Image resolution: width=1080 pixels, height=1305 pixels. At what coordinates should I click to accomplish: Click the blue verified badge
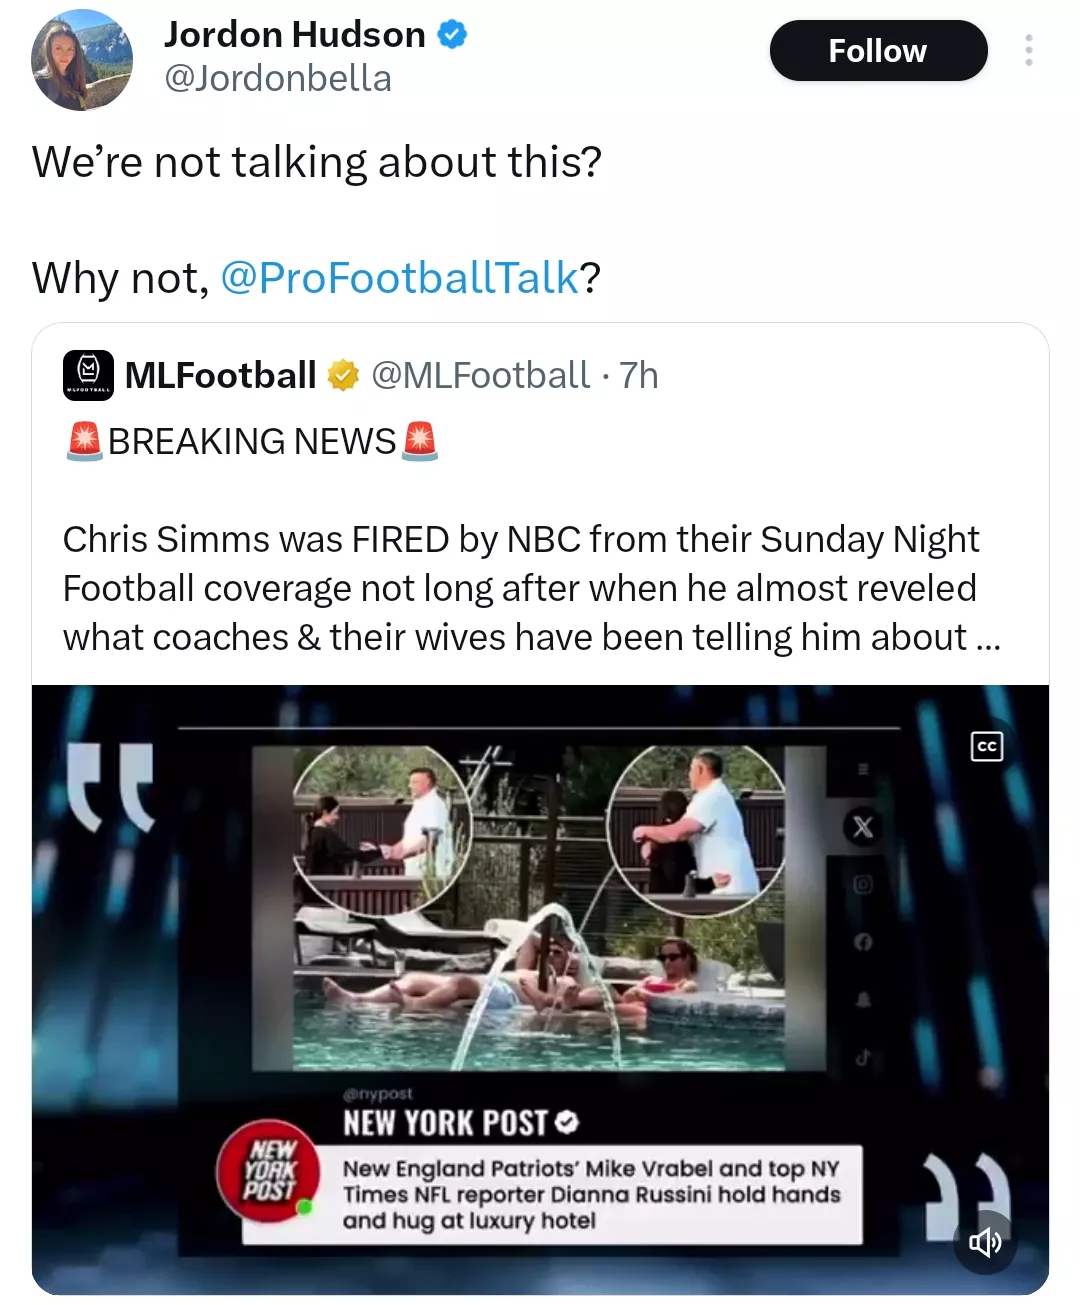tap(453, 35)
